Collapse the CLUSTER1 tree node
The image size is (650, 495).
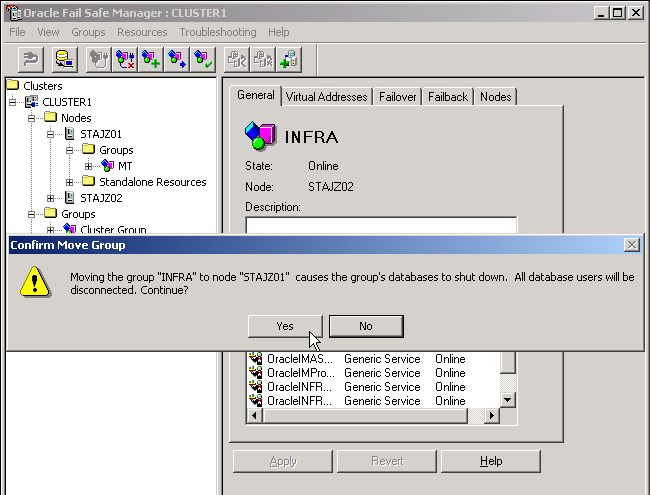click(12, 102)
